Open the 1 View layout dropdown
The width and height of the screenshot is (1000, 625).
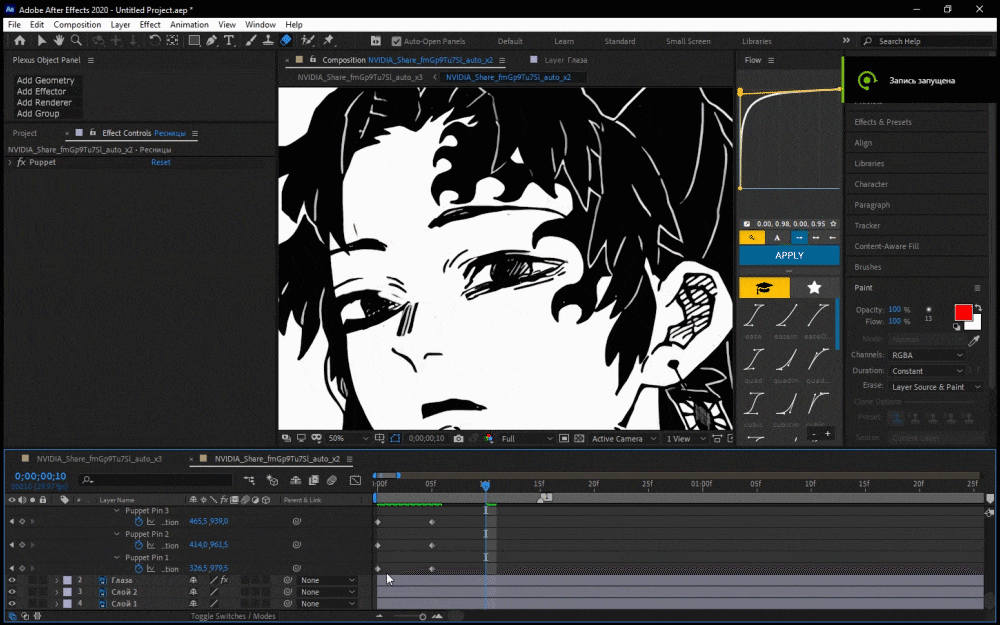686,439
